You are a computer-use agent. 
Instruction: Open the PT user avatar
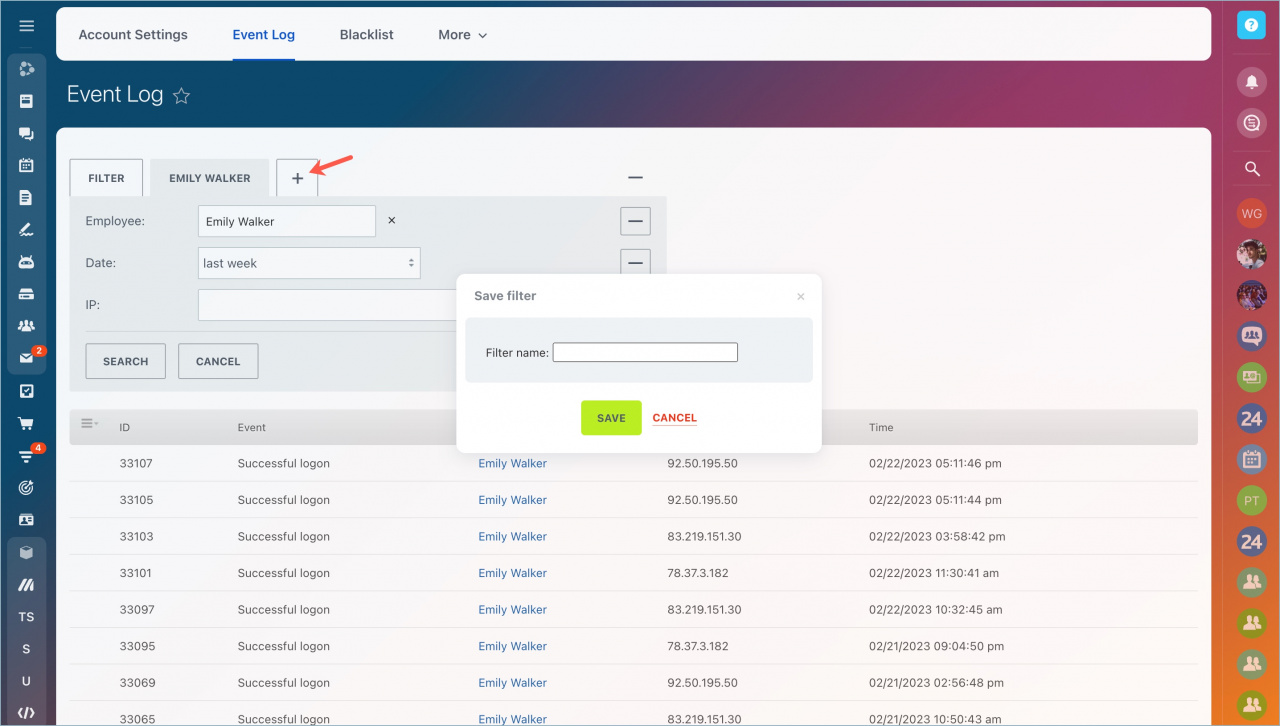[1251, 500]
